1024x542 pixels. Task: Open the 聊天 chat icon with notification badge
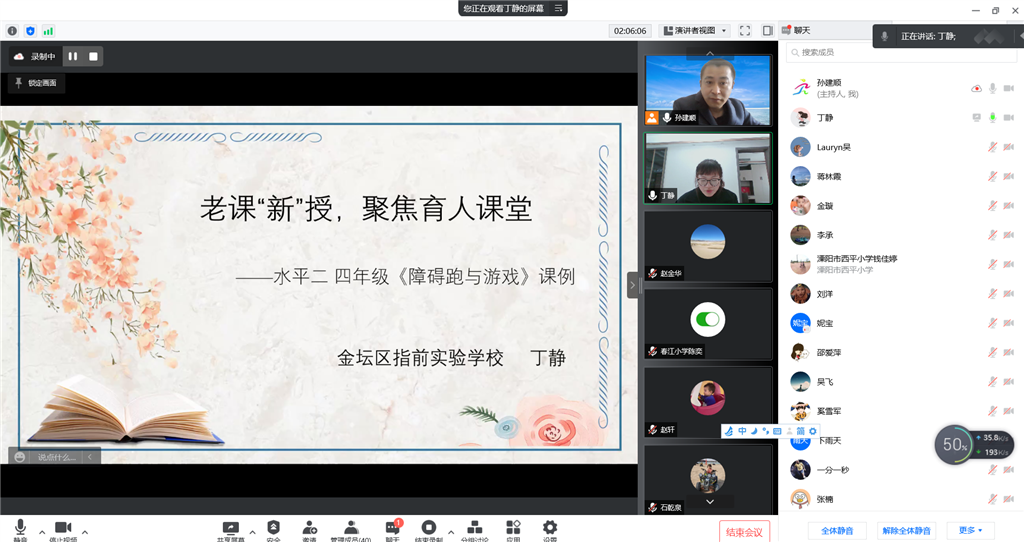point(392,528)
